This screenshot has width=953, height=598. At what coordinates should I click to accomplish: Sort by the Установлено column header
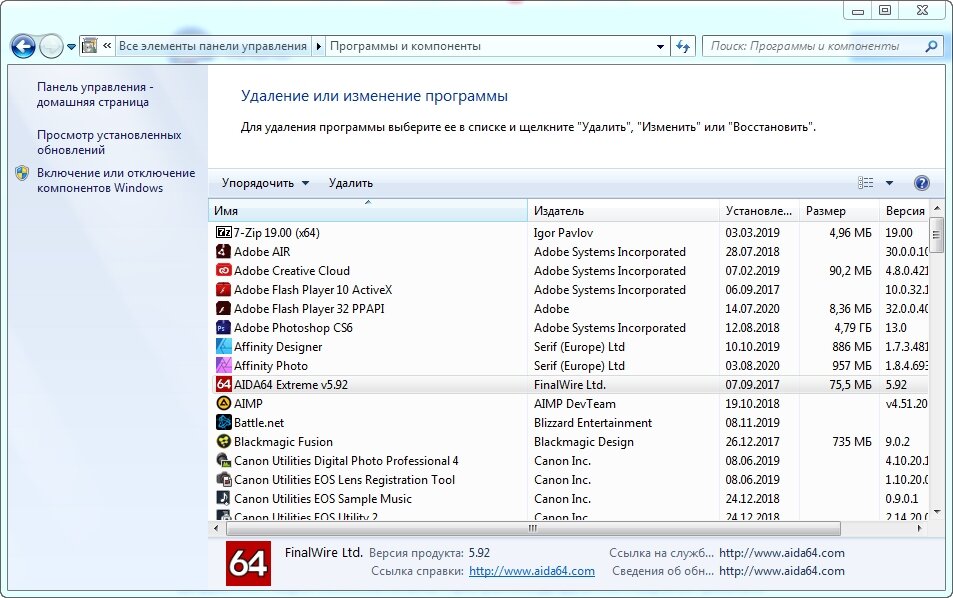[x=759, y=211]
